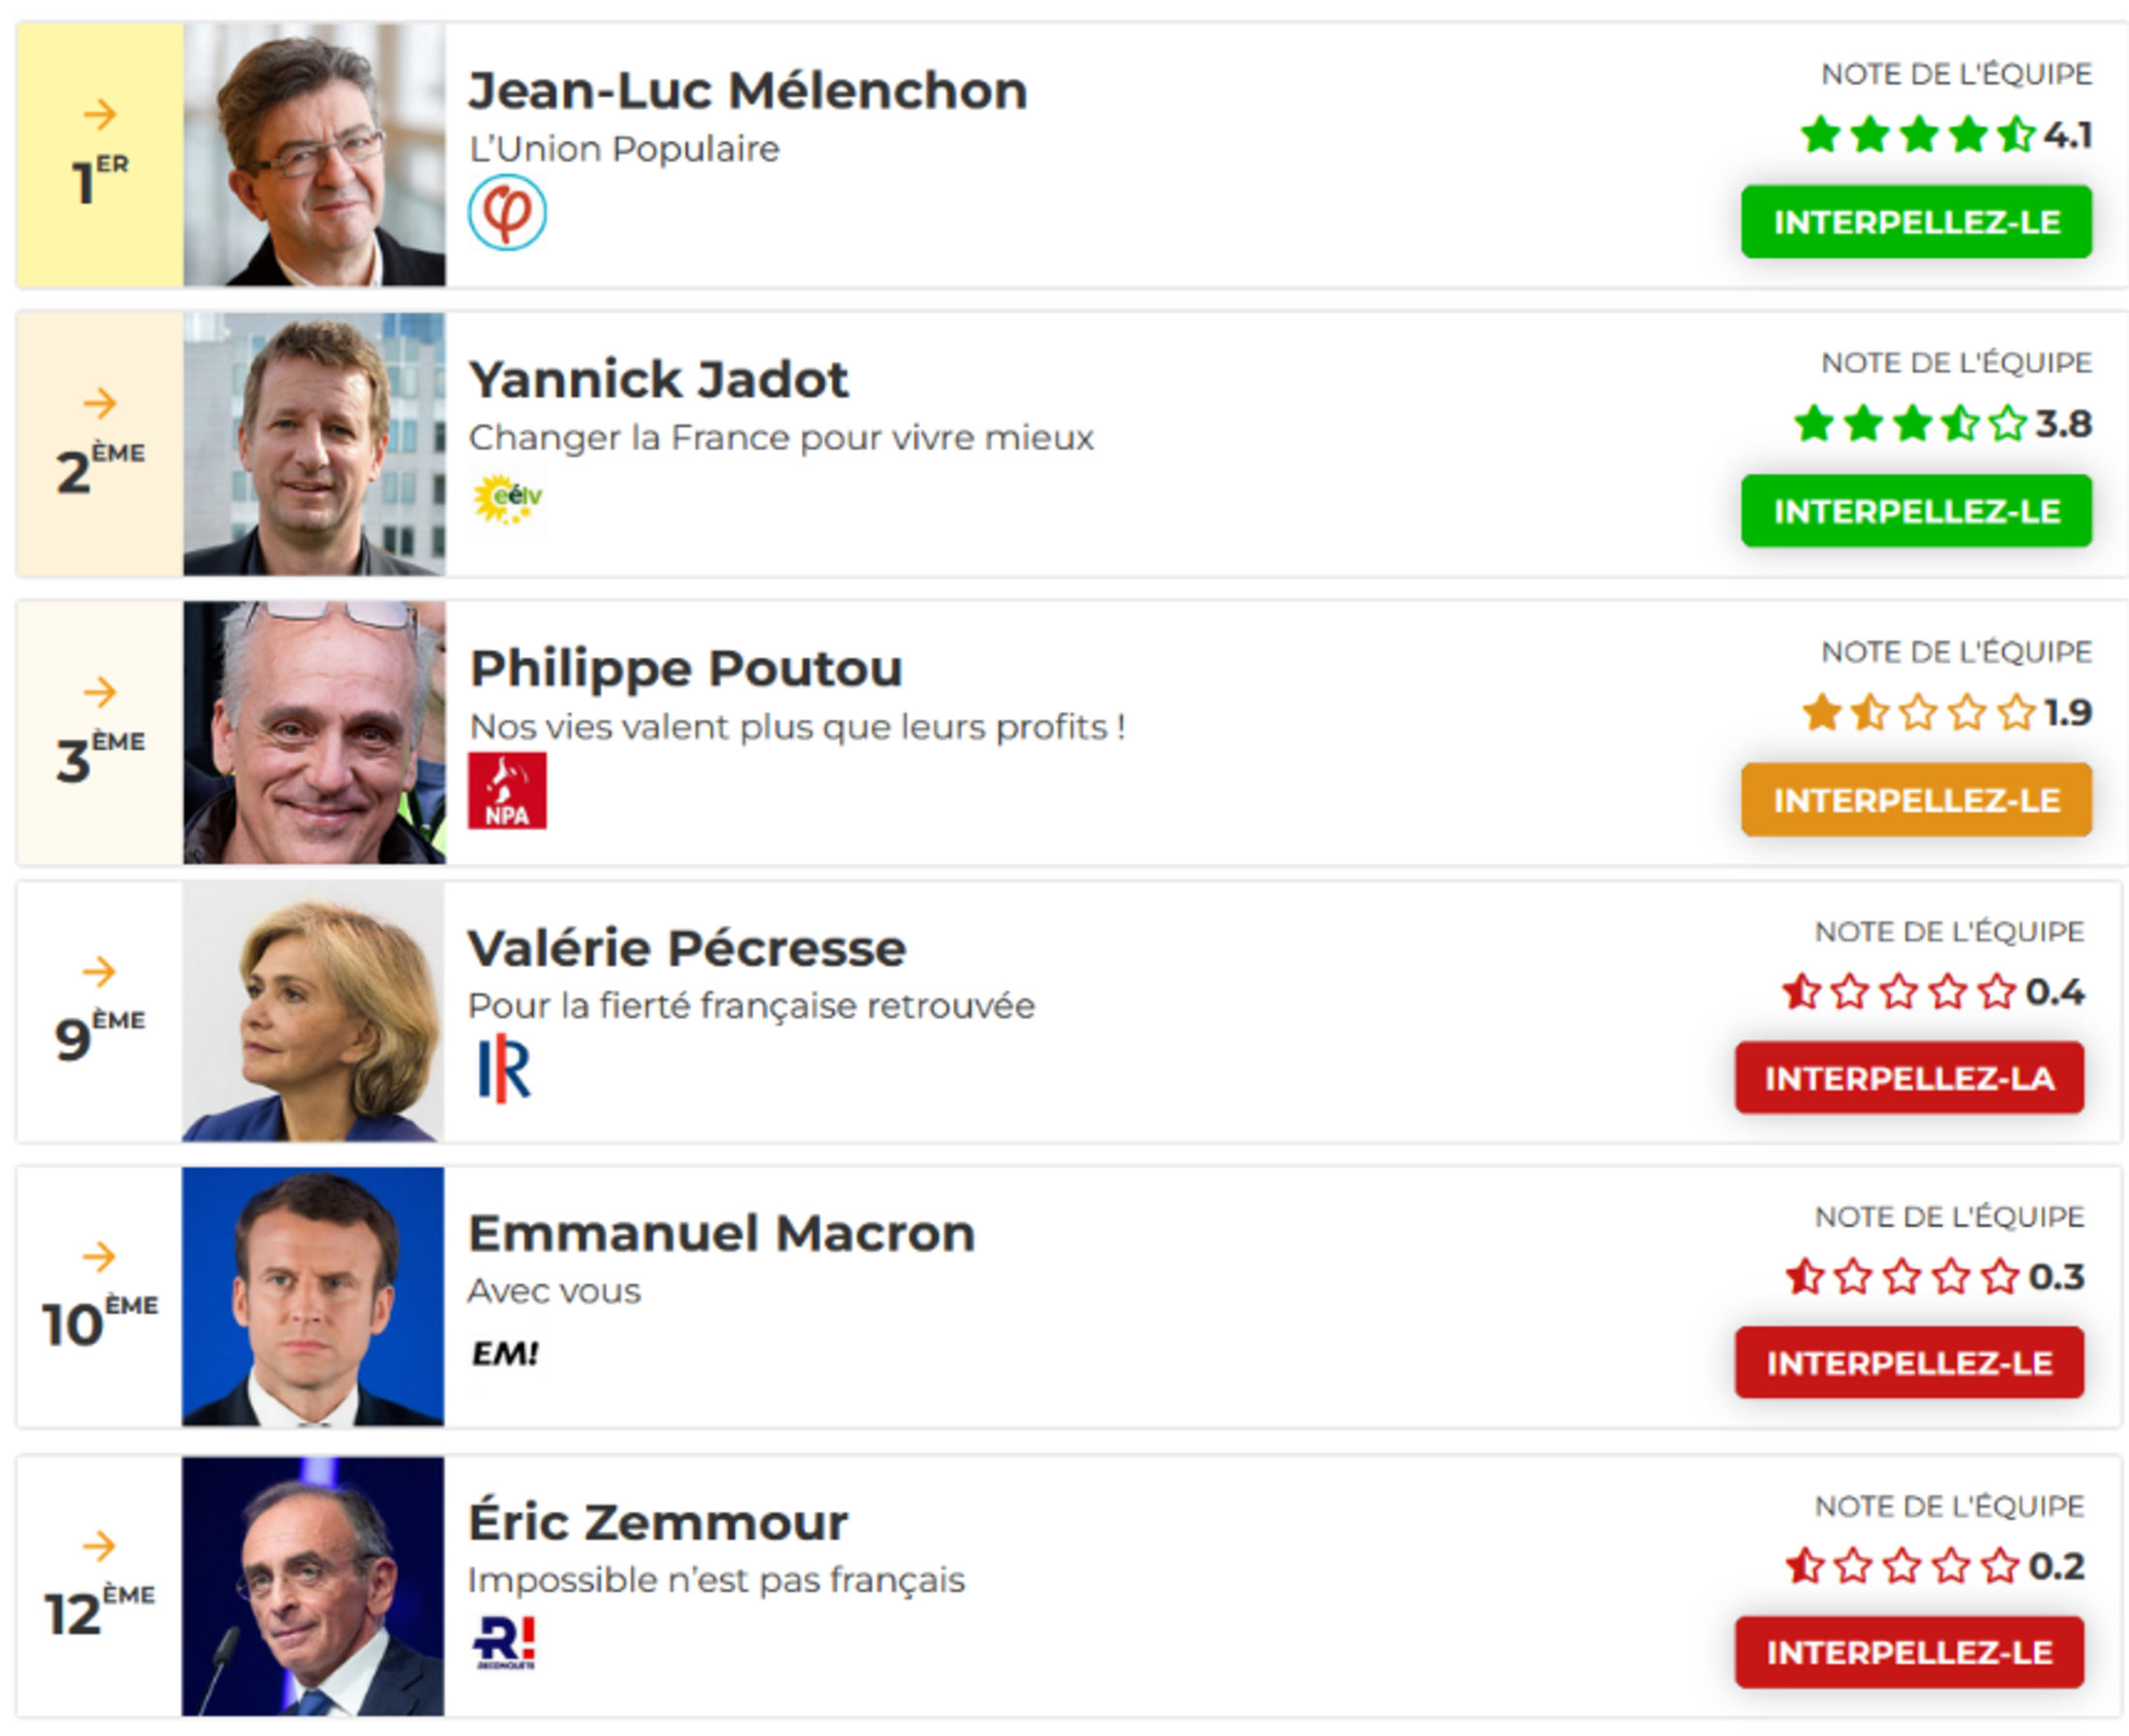Click Interpellez-le button for Yannick Jadot

click(1916, 511)
